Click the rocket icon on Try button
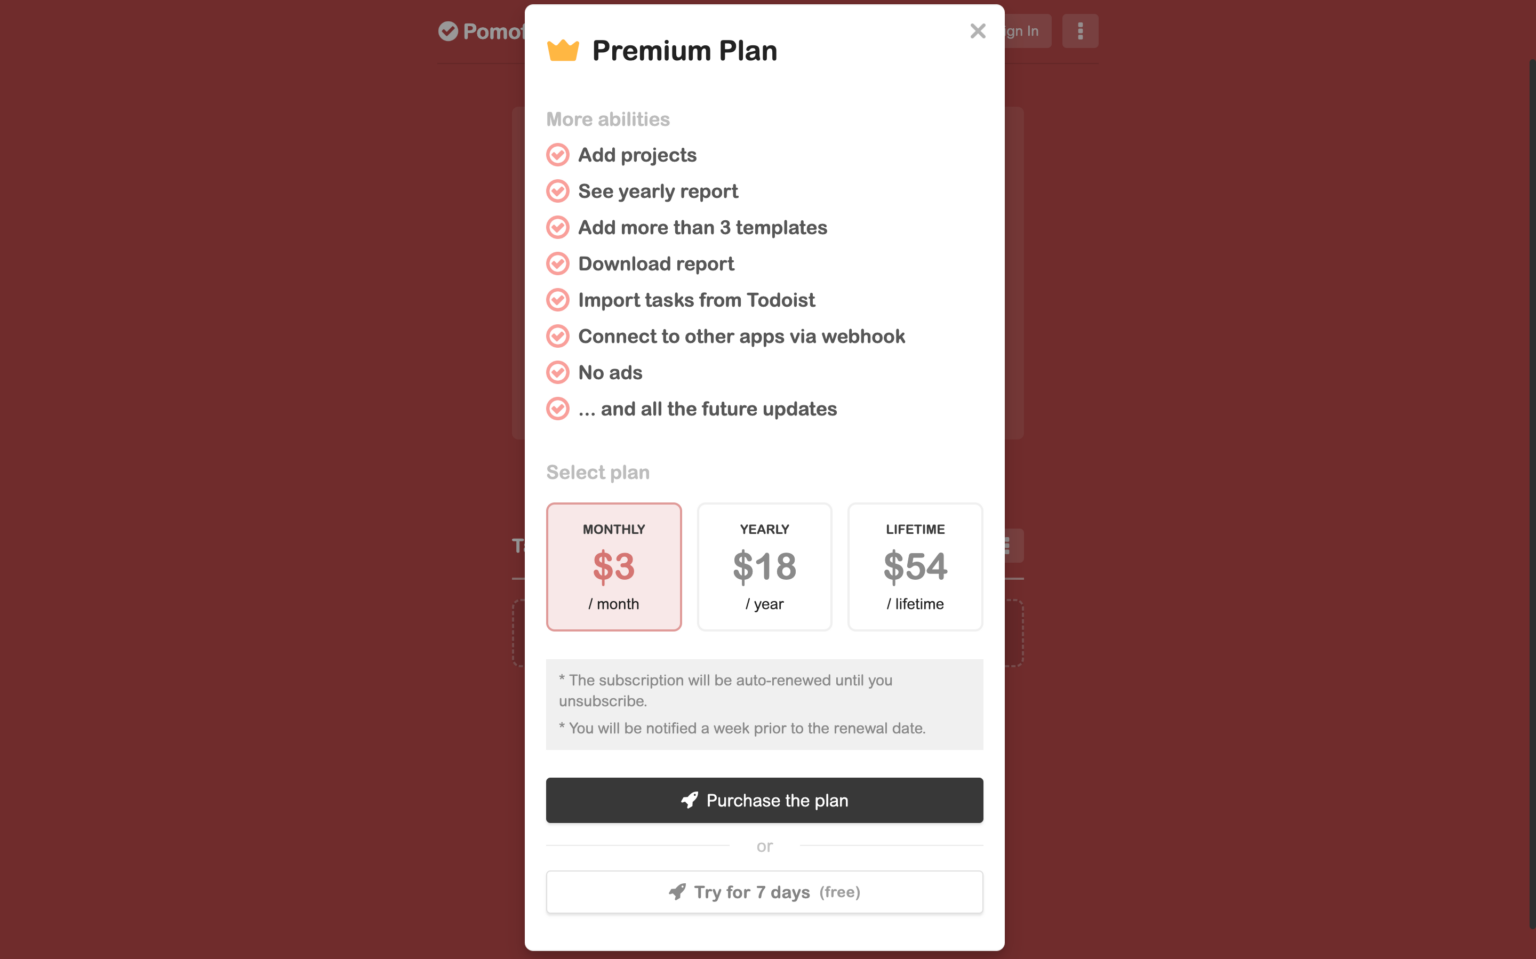 [677, 892]
